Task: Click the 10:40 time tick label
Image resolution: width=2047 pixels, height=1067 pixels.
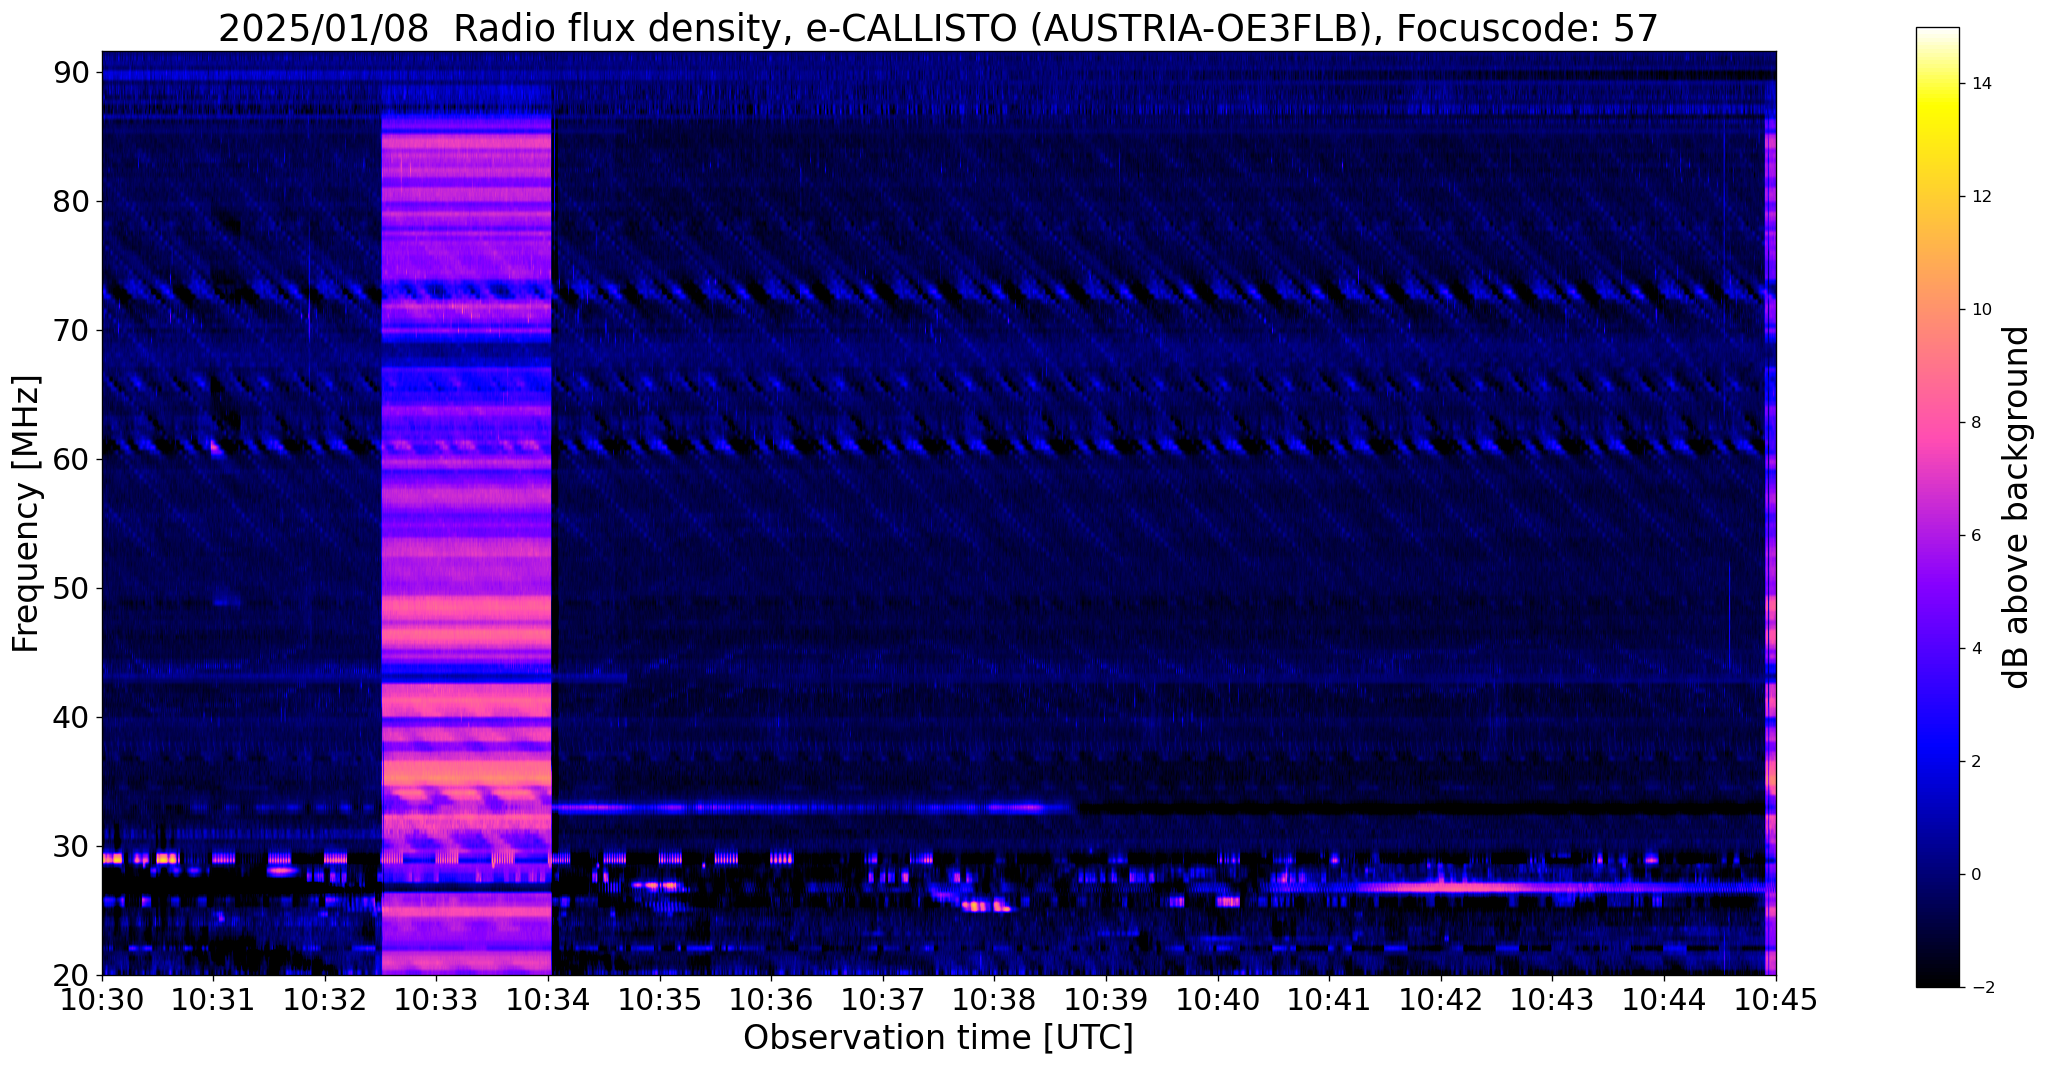Action: pyautogui.click(x=1218, y=999)
